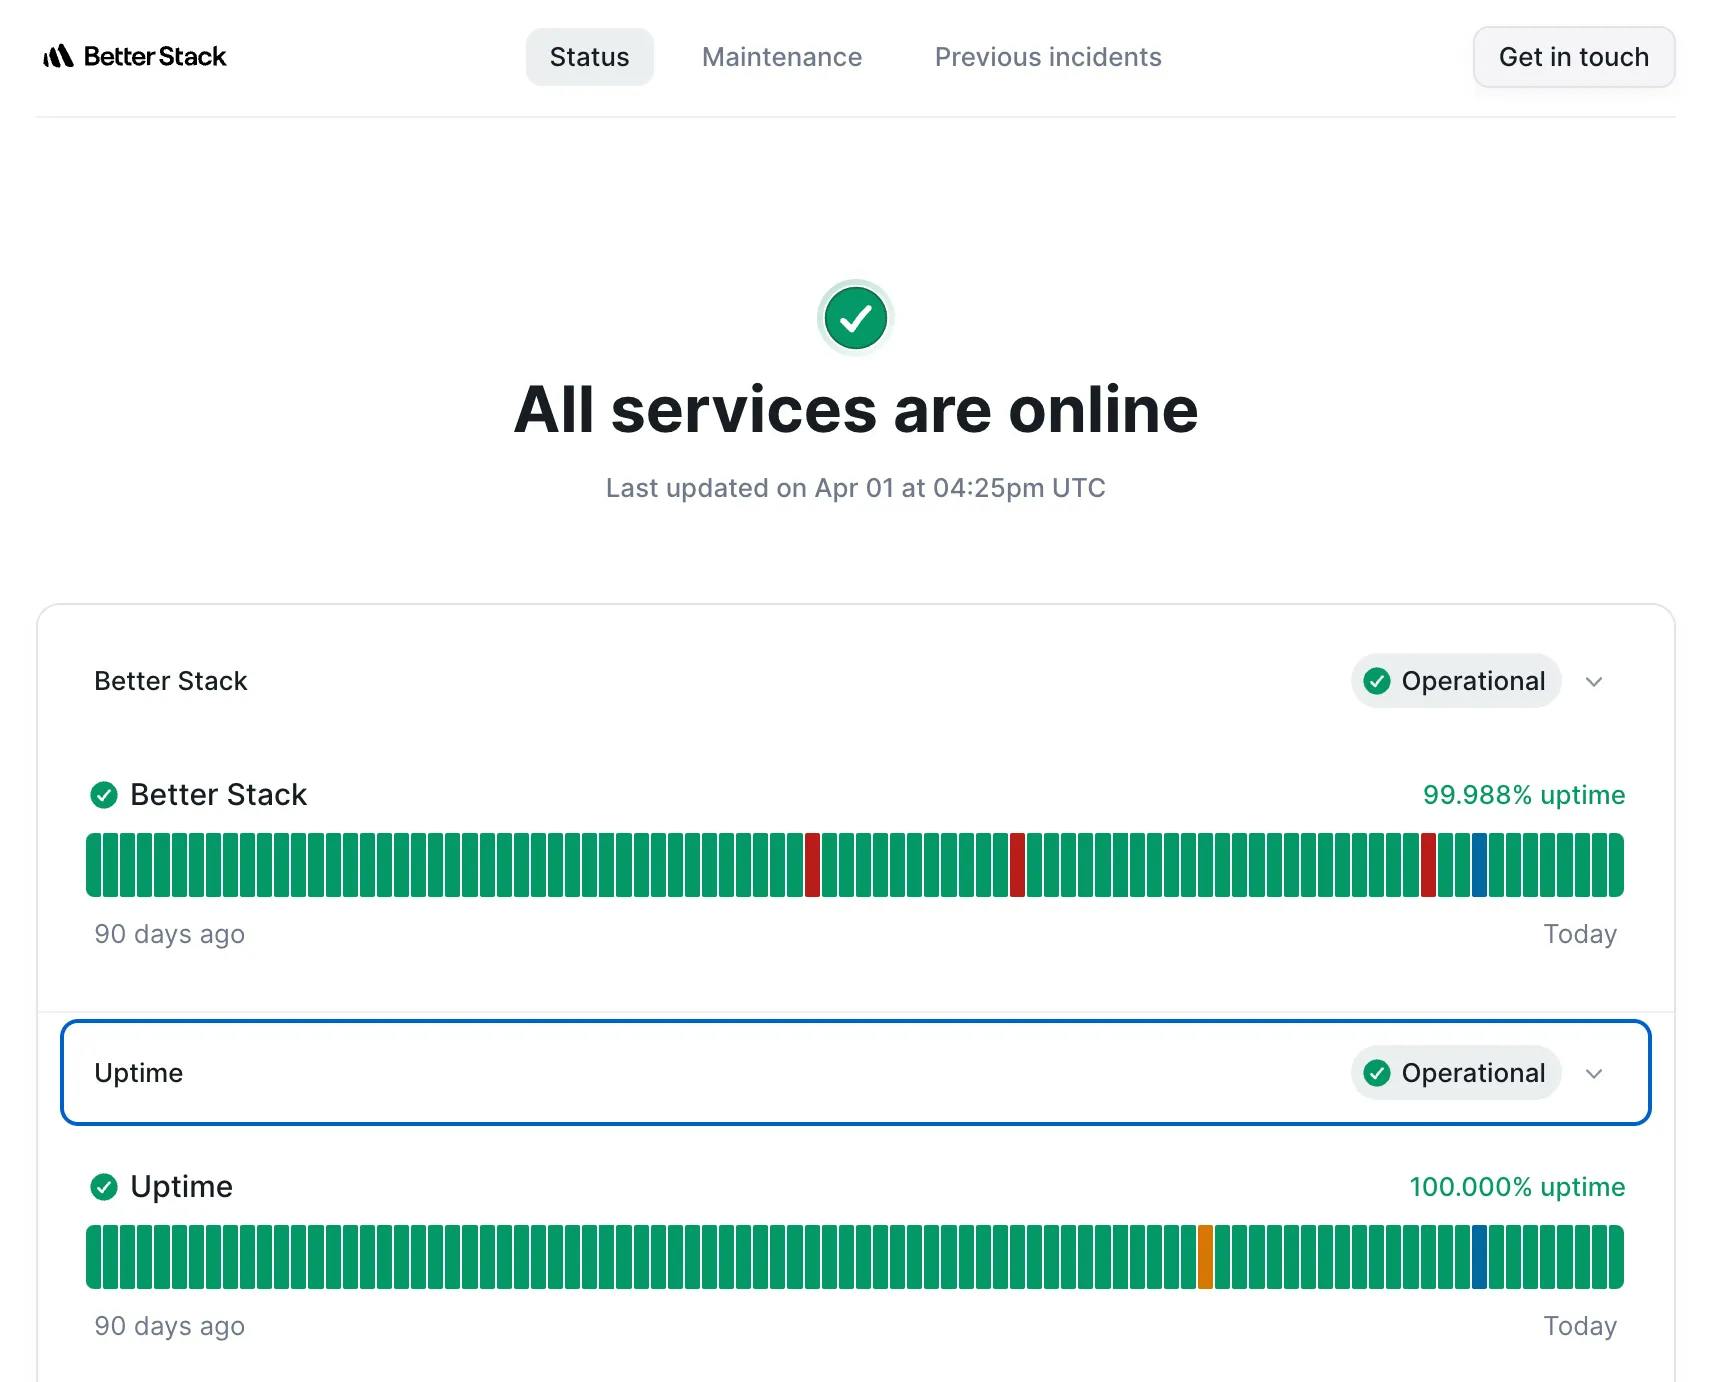1714x1382 pixels.
Task: Click the 99.988% uptime text
Action: [1524, 795]
